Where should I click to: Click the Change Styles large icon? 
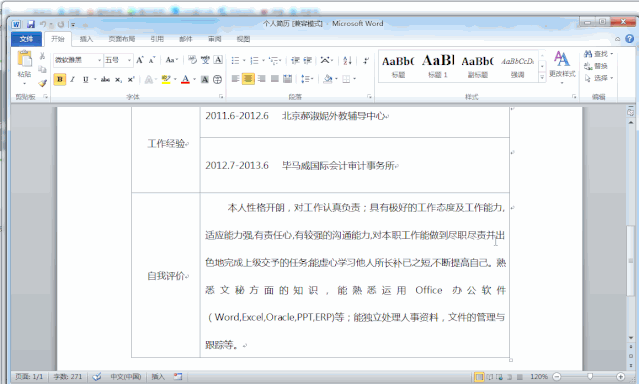tap(562, 66)
